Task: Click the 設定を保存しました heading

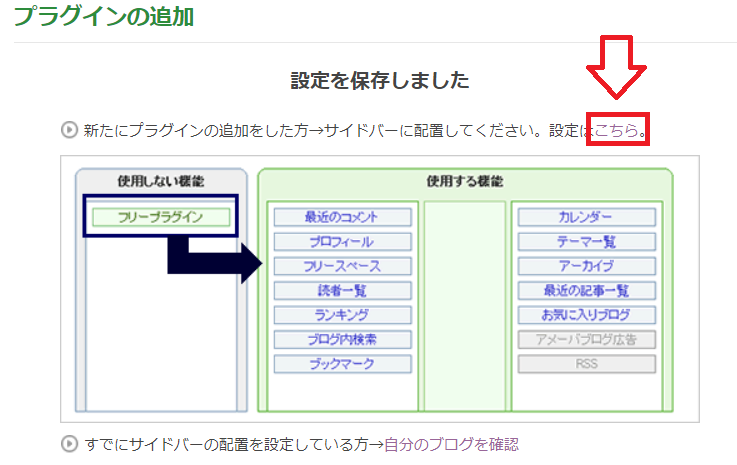Action: point(380,80)
